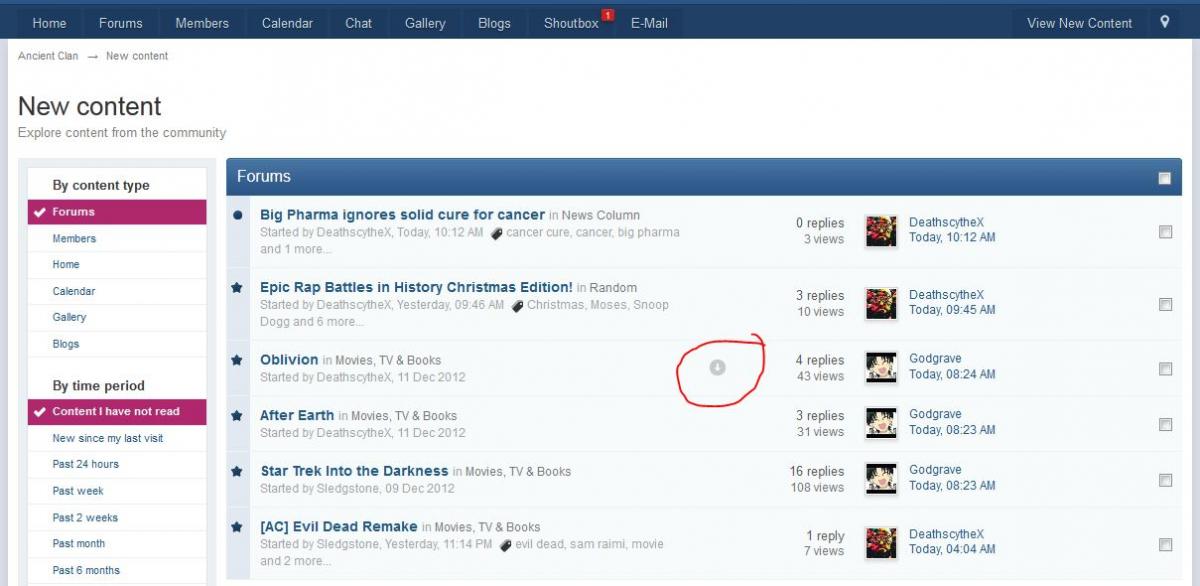The height and width of the screenshot is (586, 1200).
Task: Check the Oblivion topic checkbox
Action: (1165, 369)
